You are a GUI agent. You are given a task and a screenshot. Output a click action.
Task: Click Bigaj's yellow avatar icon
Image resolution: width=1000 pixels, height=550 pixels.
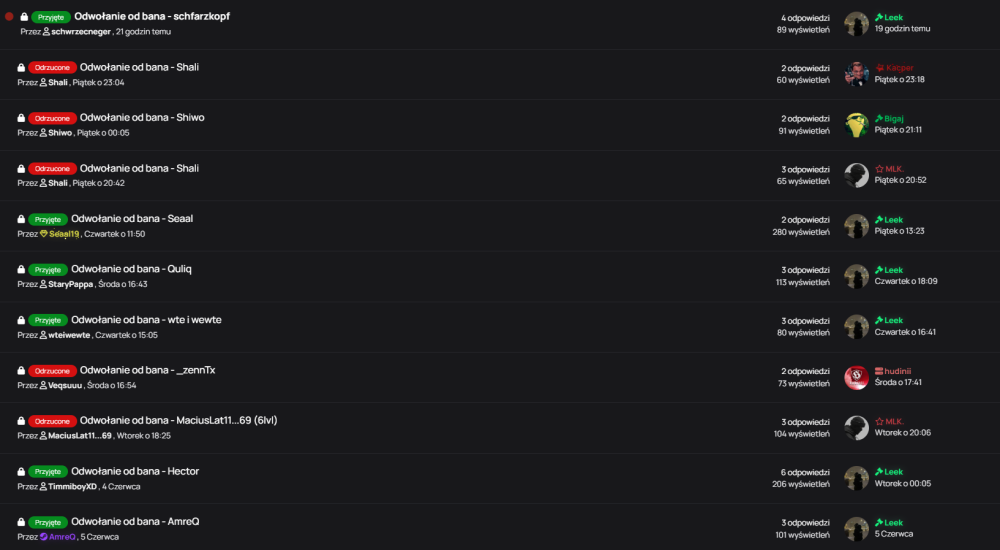click(x=856, y=124)
